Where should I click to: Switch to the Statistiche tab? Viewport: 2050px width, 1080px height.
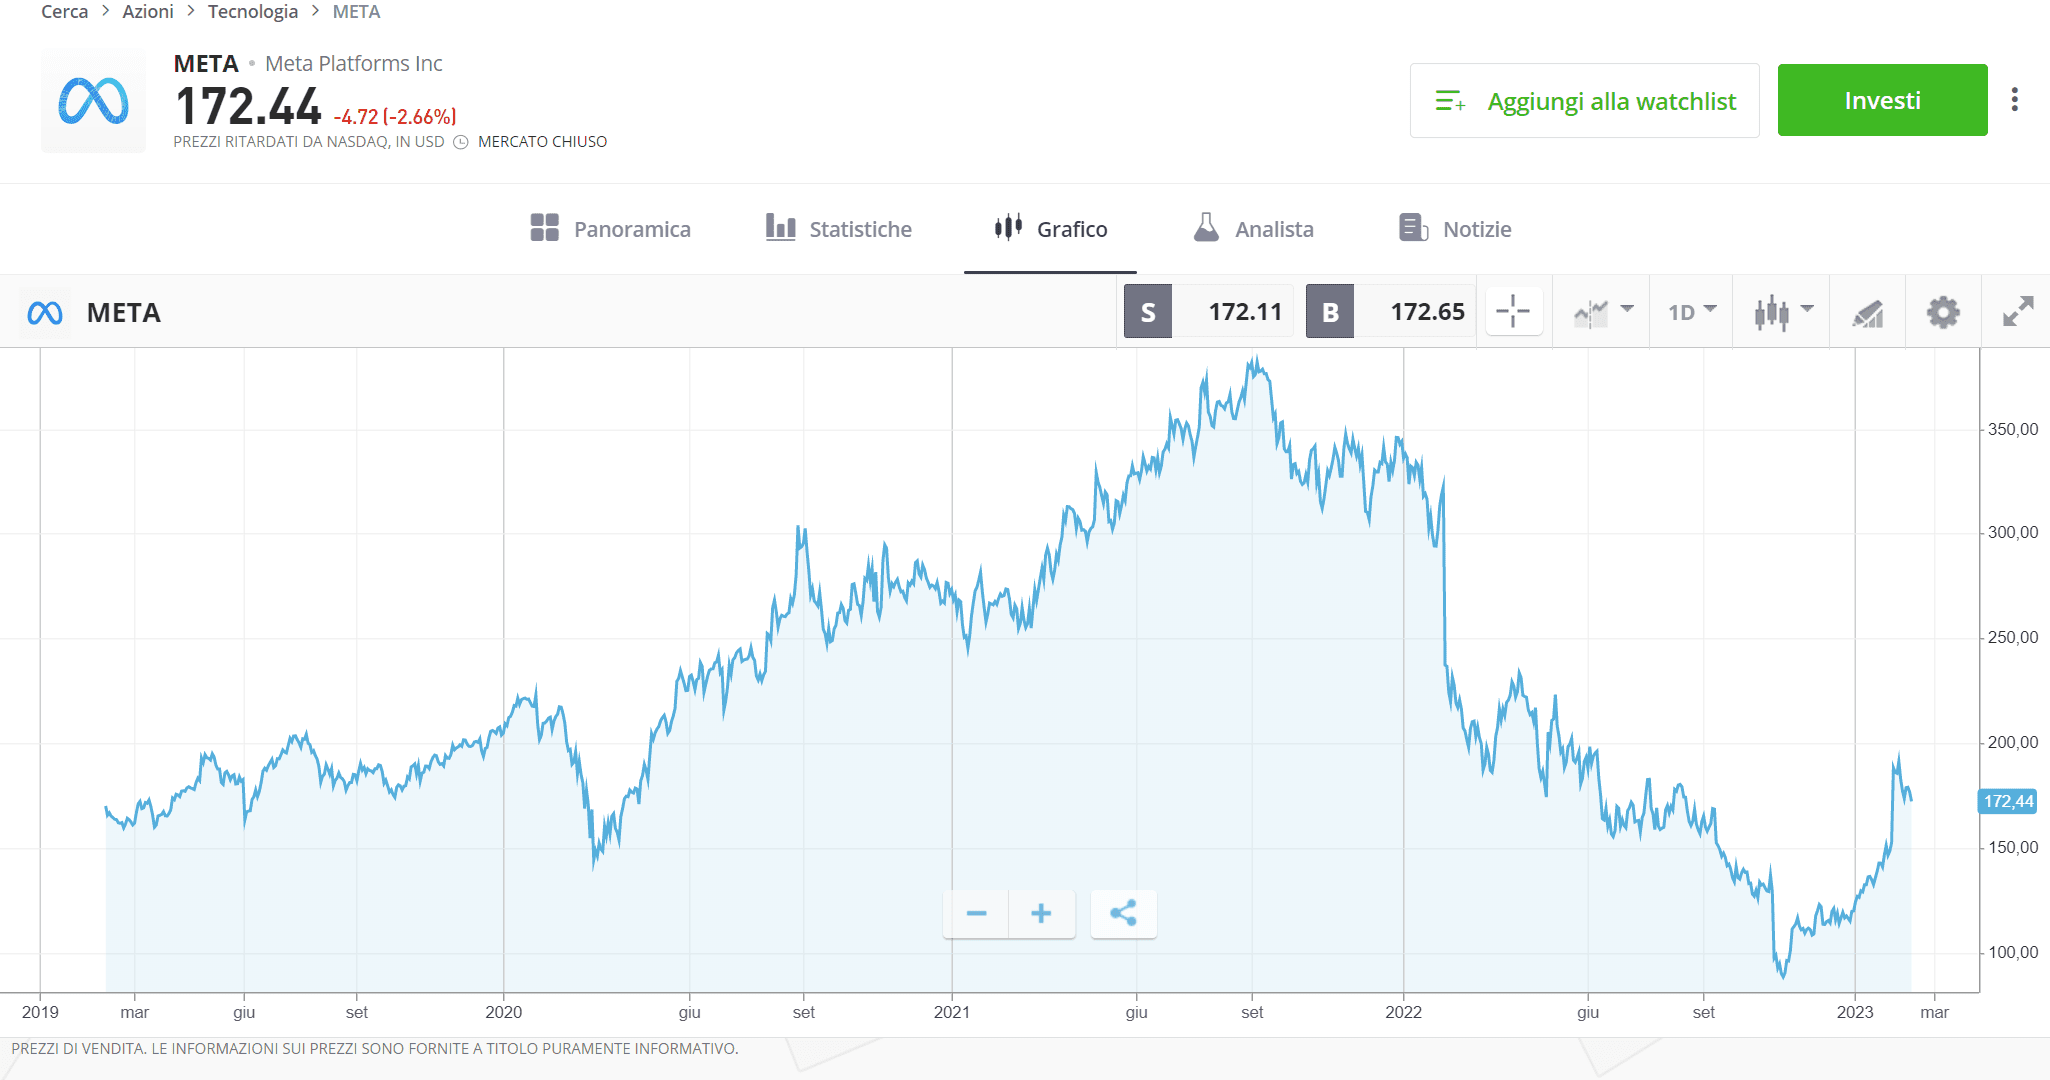point(838,229)
